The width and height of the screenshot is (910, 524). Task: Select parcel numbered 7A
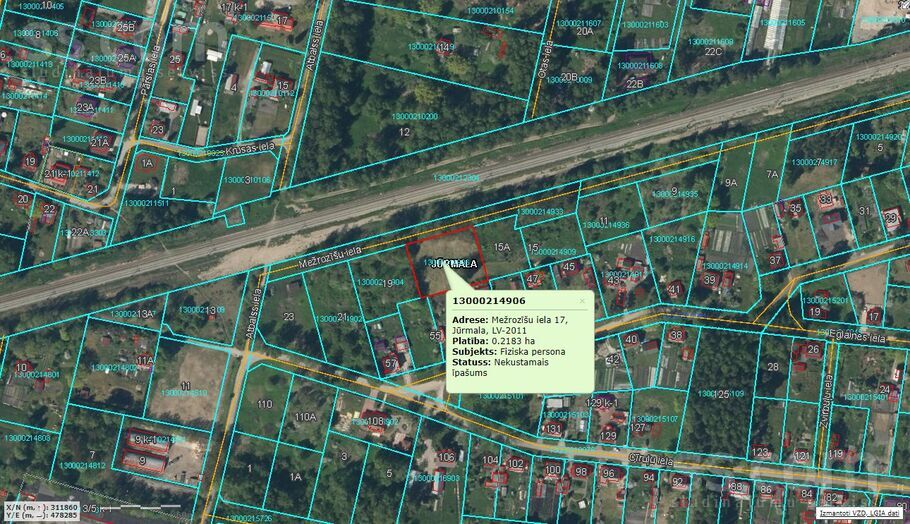coord(771,174)
